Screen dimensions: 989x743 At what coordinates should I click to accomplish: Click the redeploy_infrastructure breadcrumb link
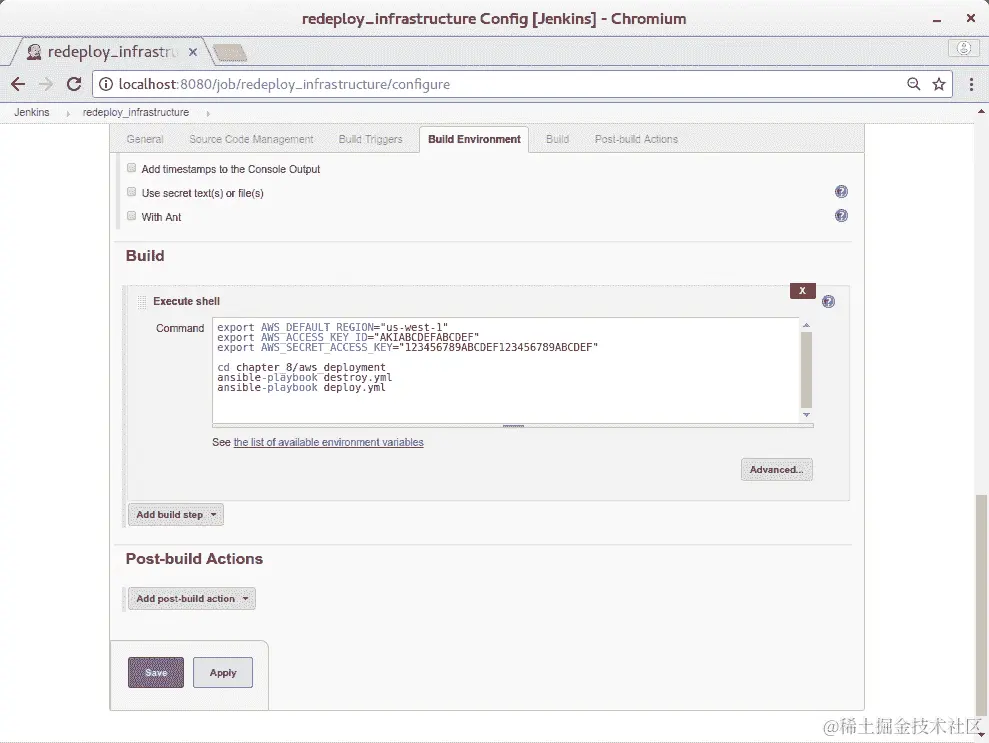point(136,112)
